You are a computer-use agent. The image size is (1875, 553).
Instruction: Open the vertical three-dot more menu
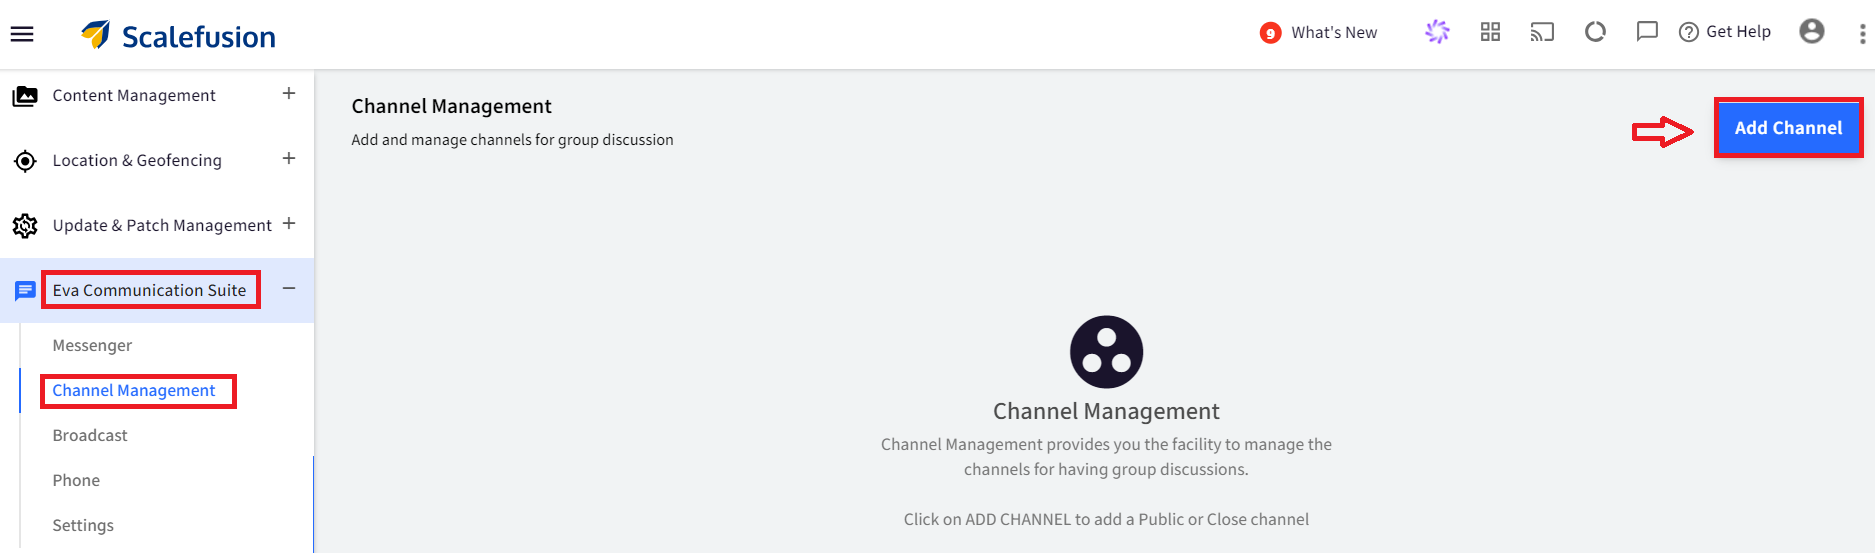(x=1862, y=34)
